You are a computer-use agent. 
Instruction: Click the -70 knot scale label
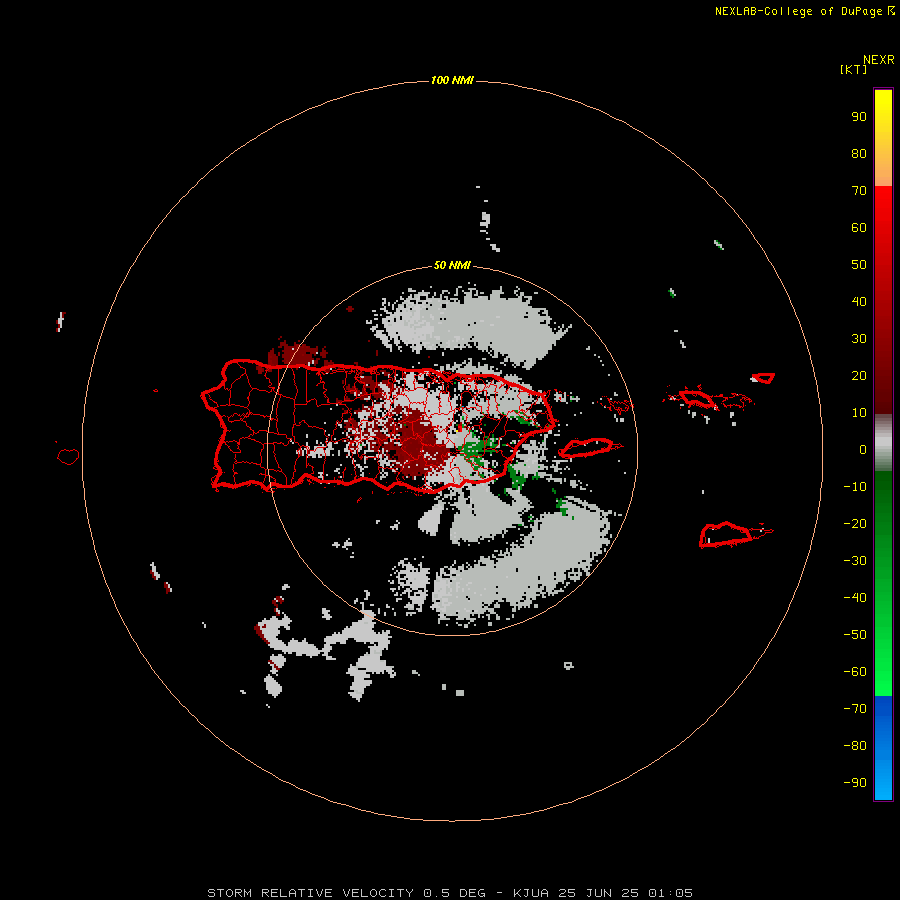coord(855,709)
